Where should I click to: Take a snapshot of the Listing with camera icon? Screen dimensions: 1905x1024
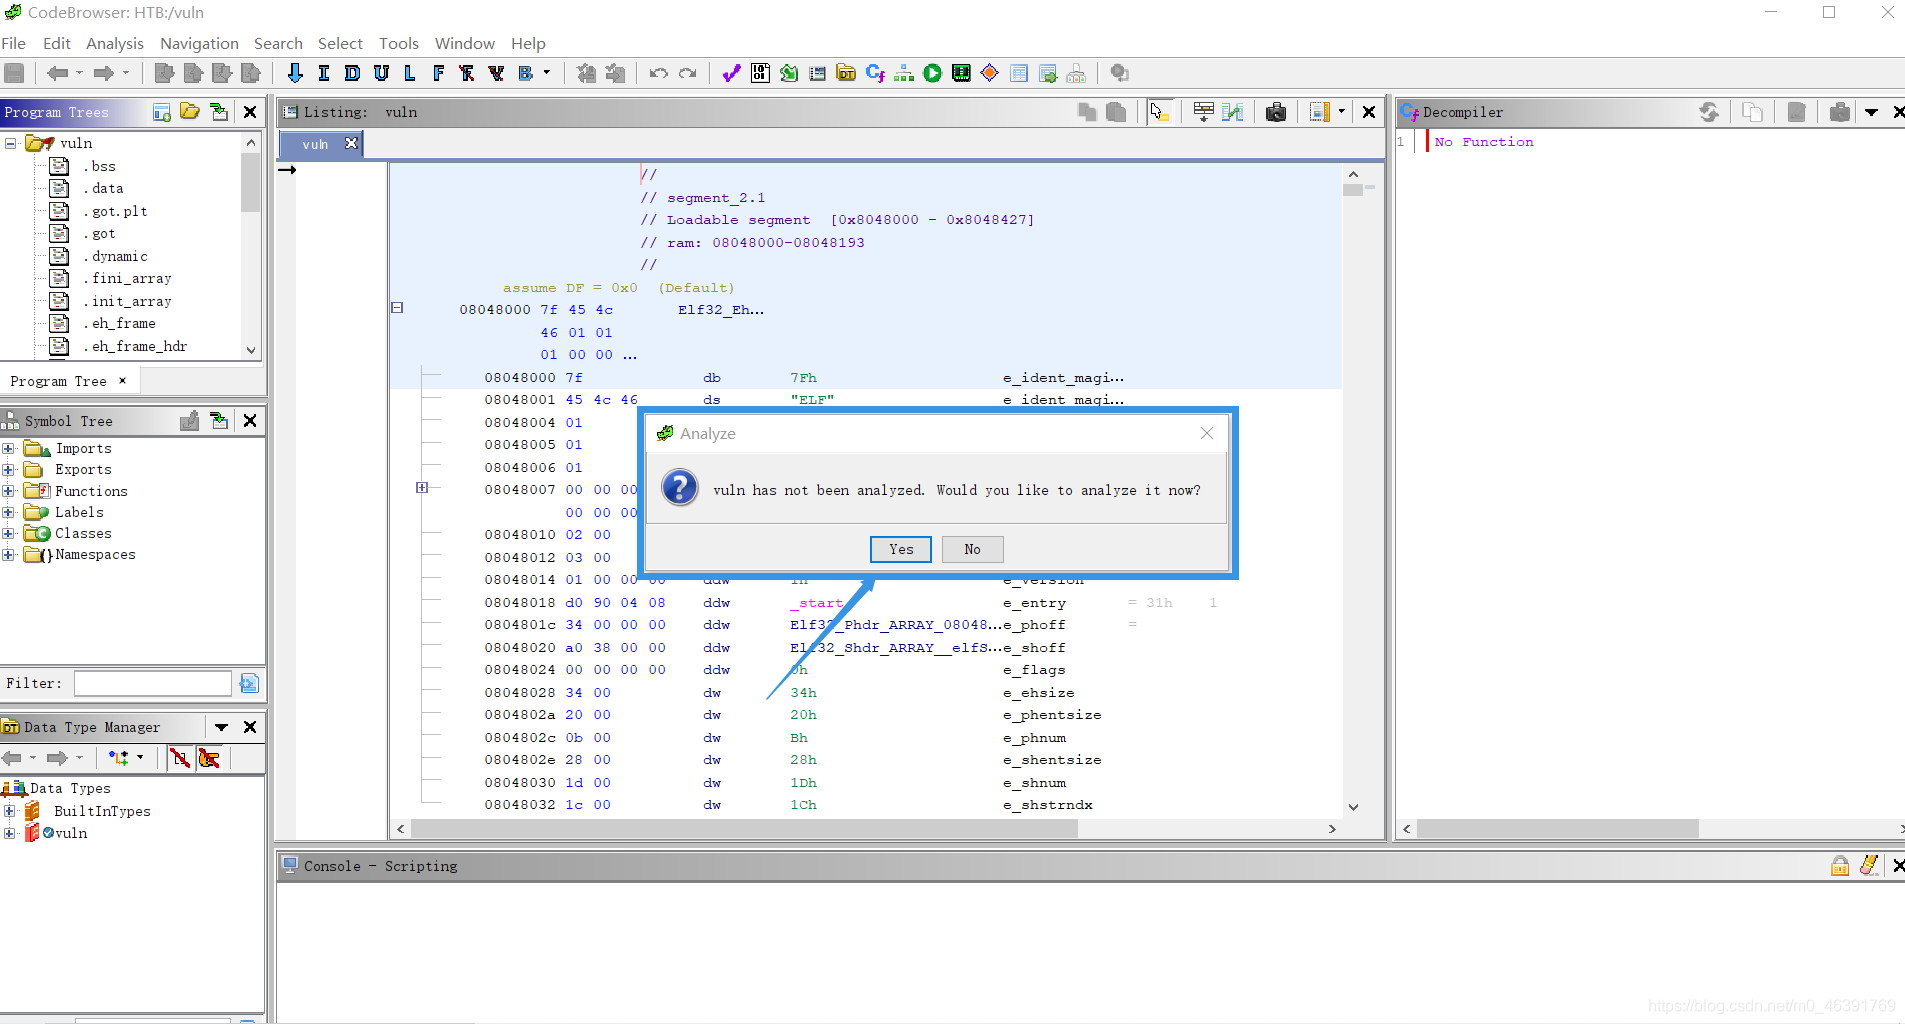tap(1276, 112)
